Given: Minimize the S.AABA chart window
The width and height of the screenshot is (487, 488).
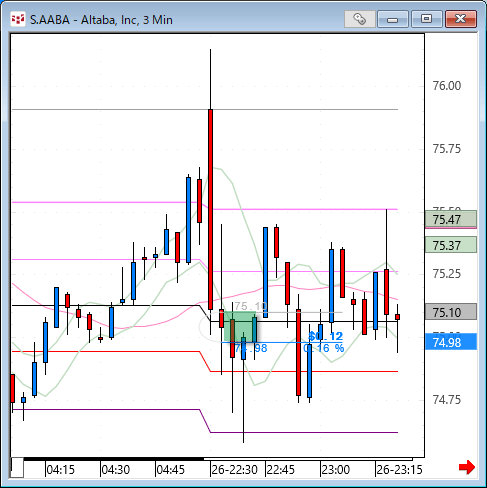Looking at the screenshot, I should pos(393,19).
